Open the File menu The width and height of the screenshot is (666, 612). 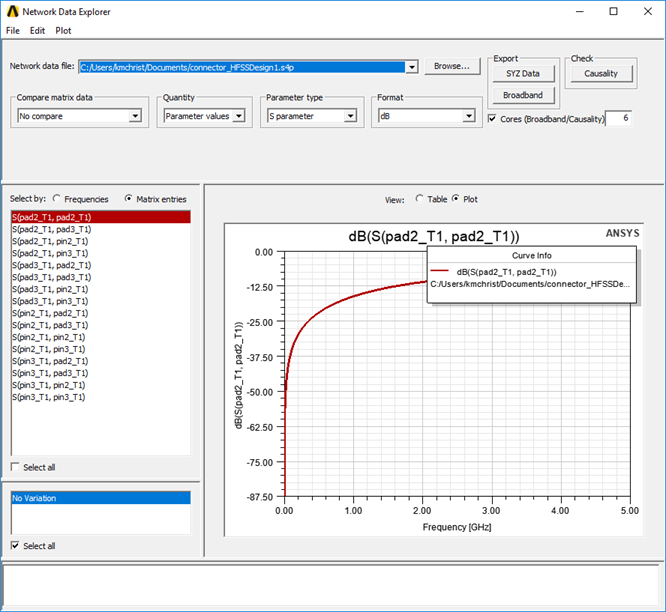click(13, 31)
